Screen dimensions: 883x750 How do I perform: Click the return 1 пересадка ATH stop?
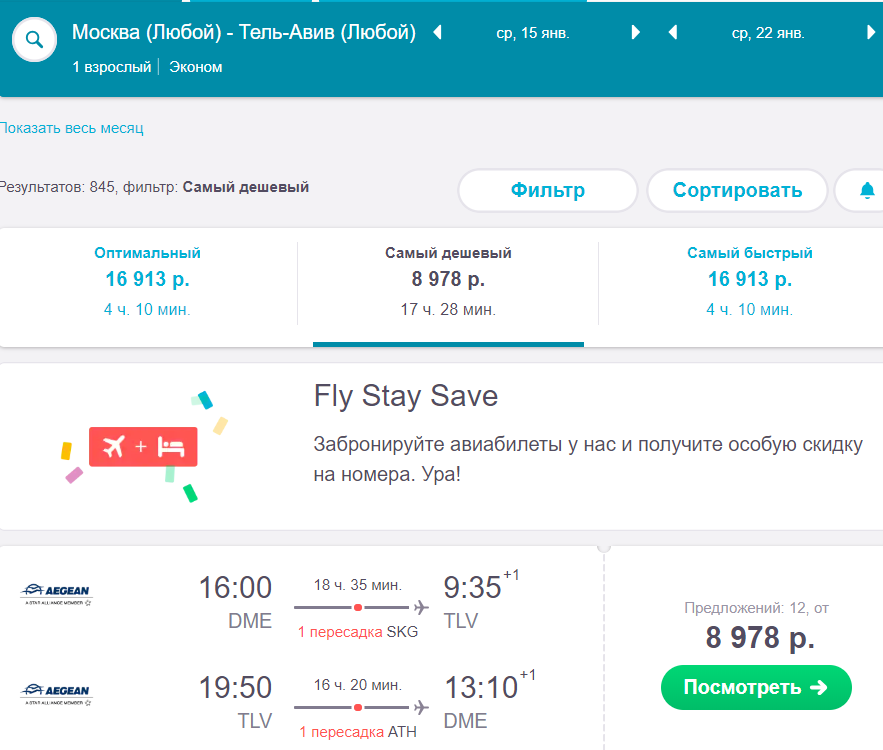pyautogui.click(x=358, y=732)
